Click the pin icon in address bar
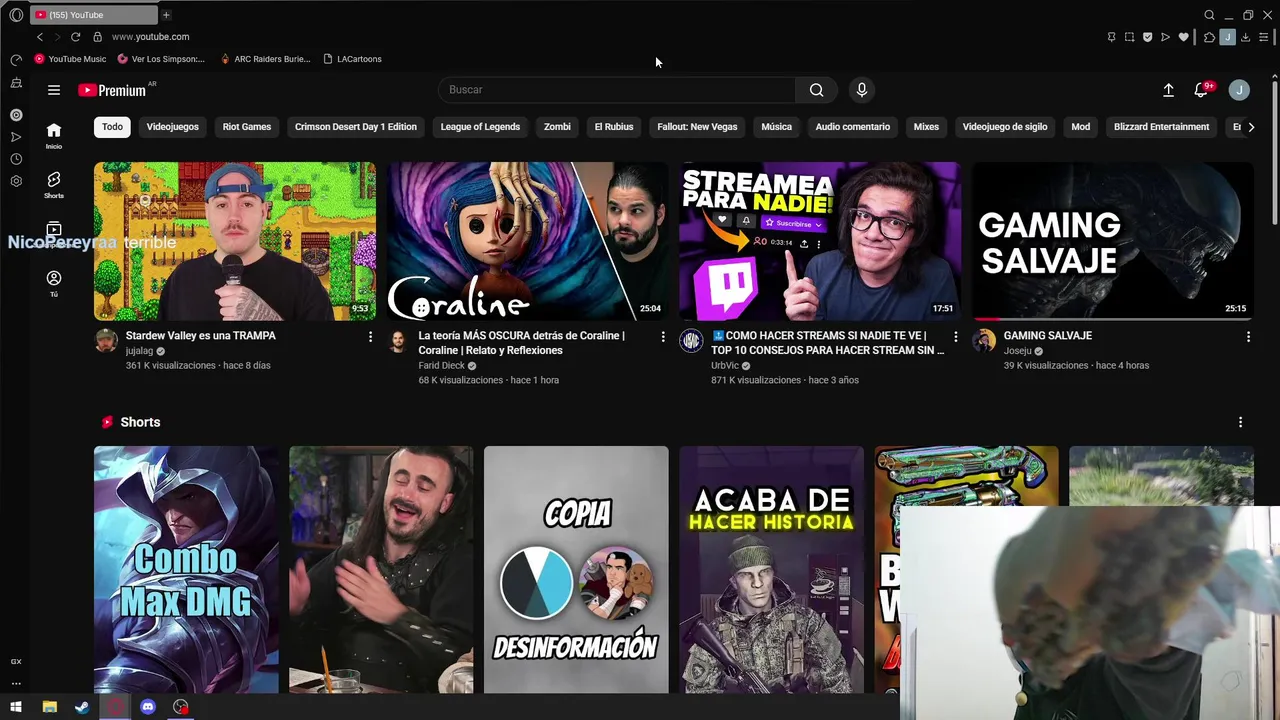This screenshot has width=1280, height=720. click(1111, 37)
